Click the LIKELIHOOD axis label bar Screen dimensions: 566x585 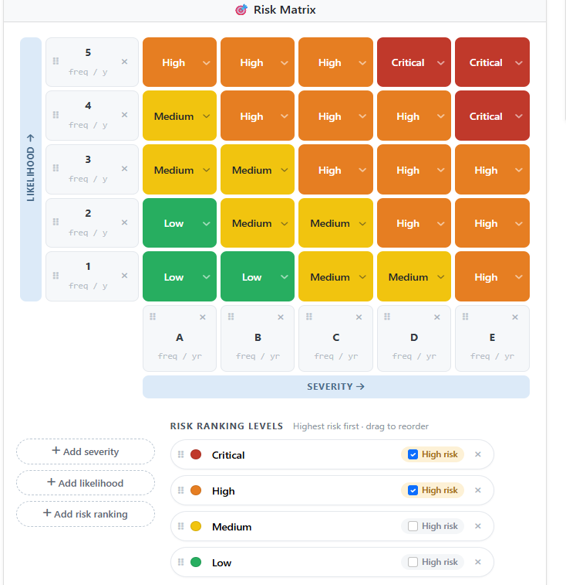pyautogui.click(x=31, y=169)
